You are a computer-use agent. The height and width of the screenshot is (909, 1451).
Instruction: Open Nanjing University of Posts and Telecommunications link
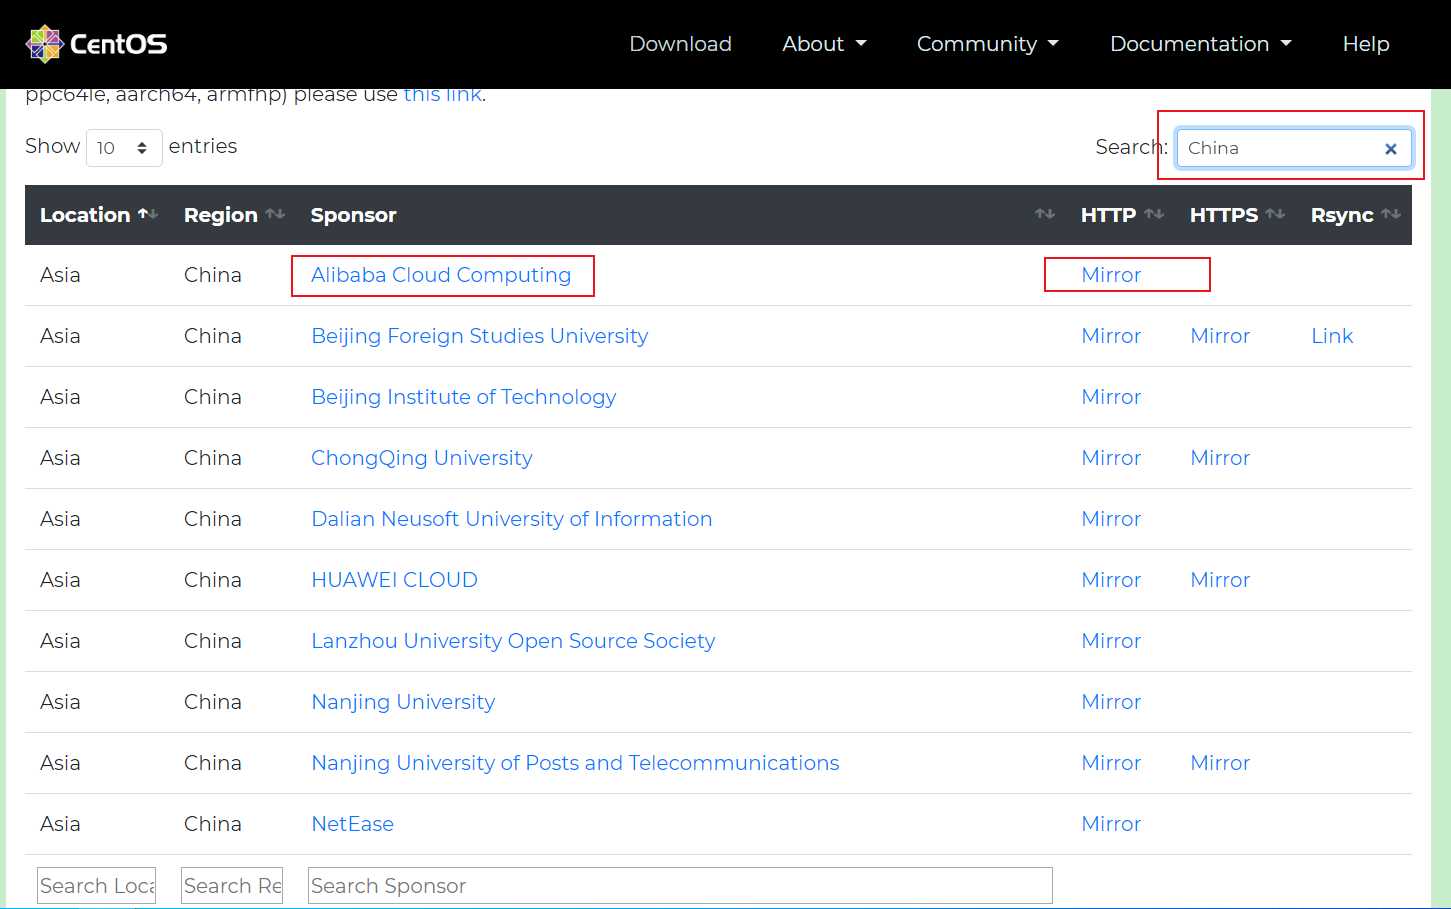point(575,763)
